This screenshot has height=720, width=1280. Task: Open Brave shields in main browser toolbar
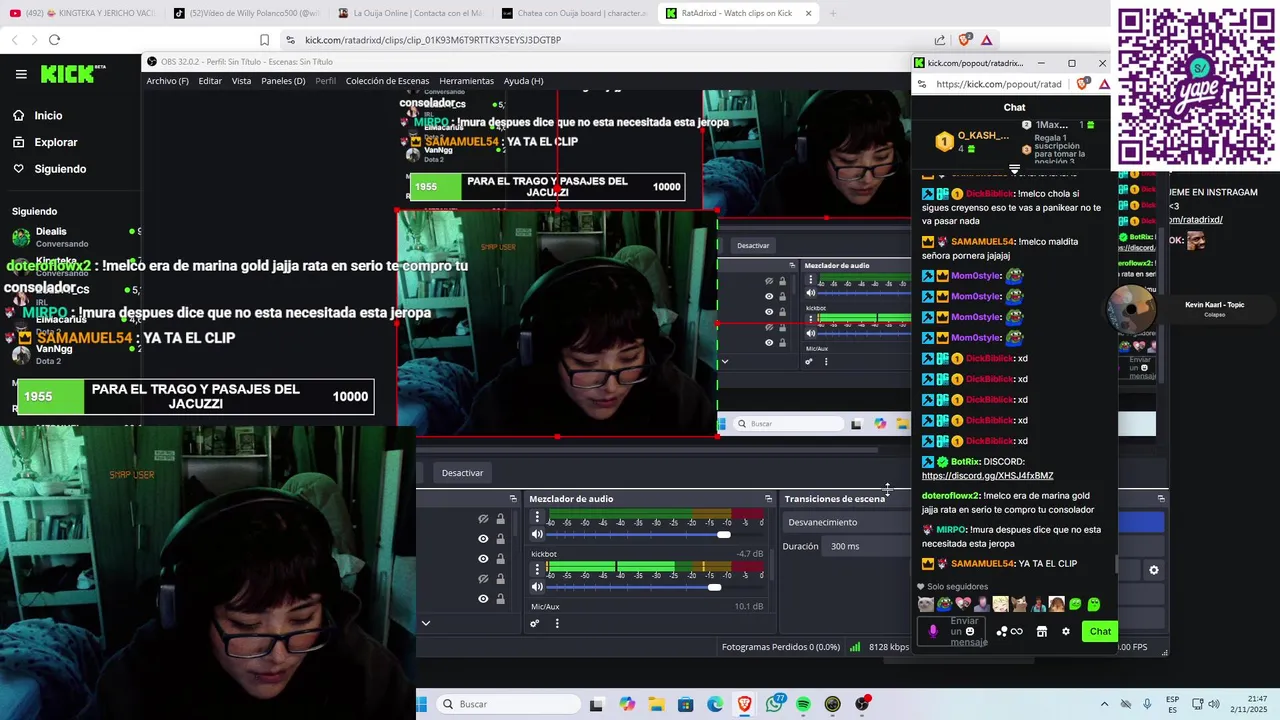click(964, 40)
